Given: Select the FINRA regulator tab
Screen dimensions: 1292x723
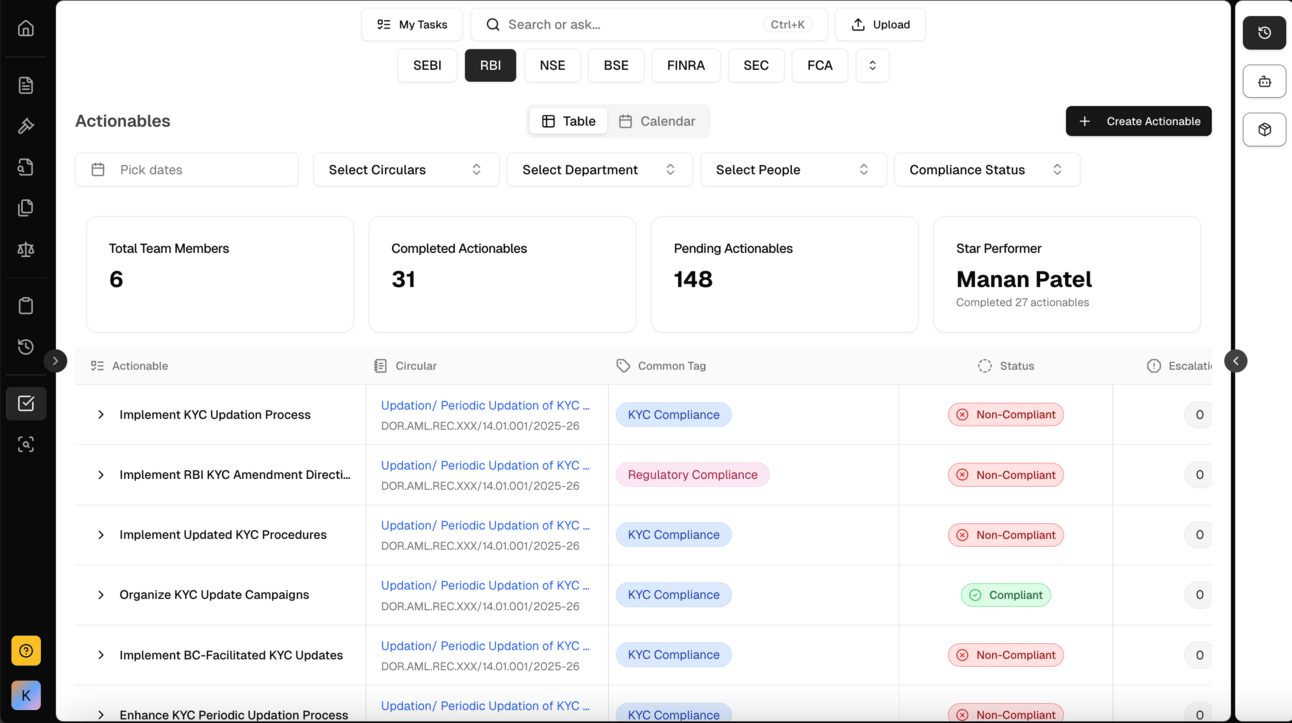Looking at the screenshot, I should pos(685,65).
